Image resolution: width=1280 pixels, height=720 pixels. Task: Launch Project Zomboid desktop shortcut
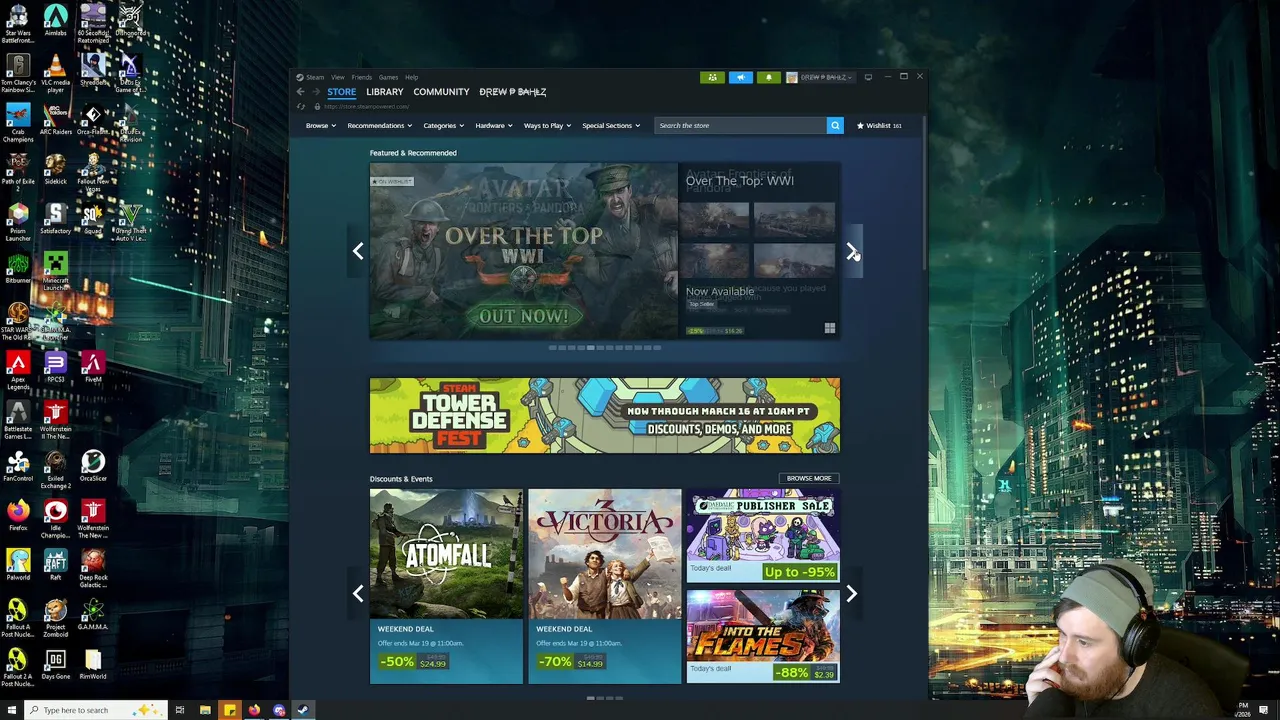(55, 618)
